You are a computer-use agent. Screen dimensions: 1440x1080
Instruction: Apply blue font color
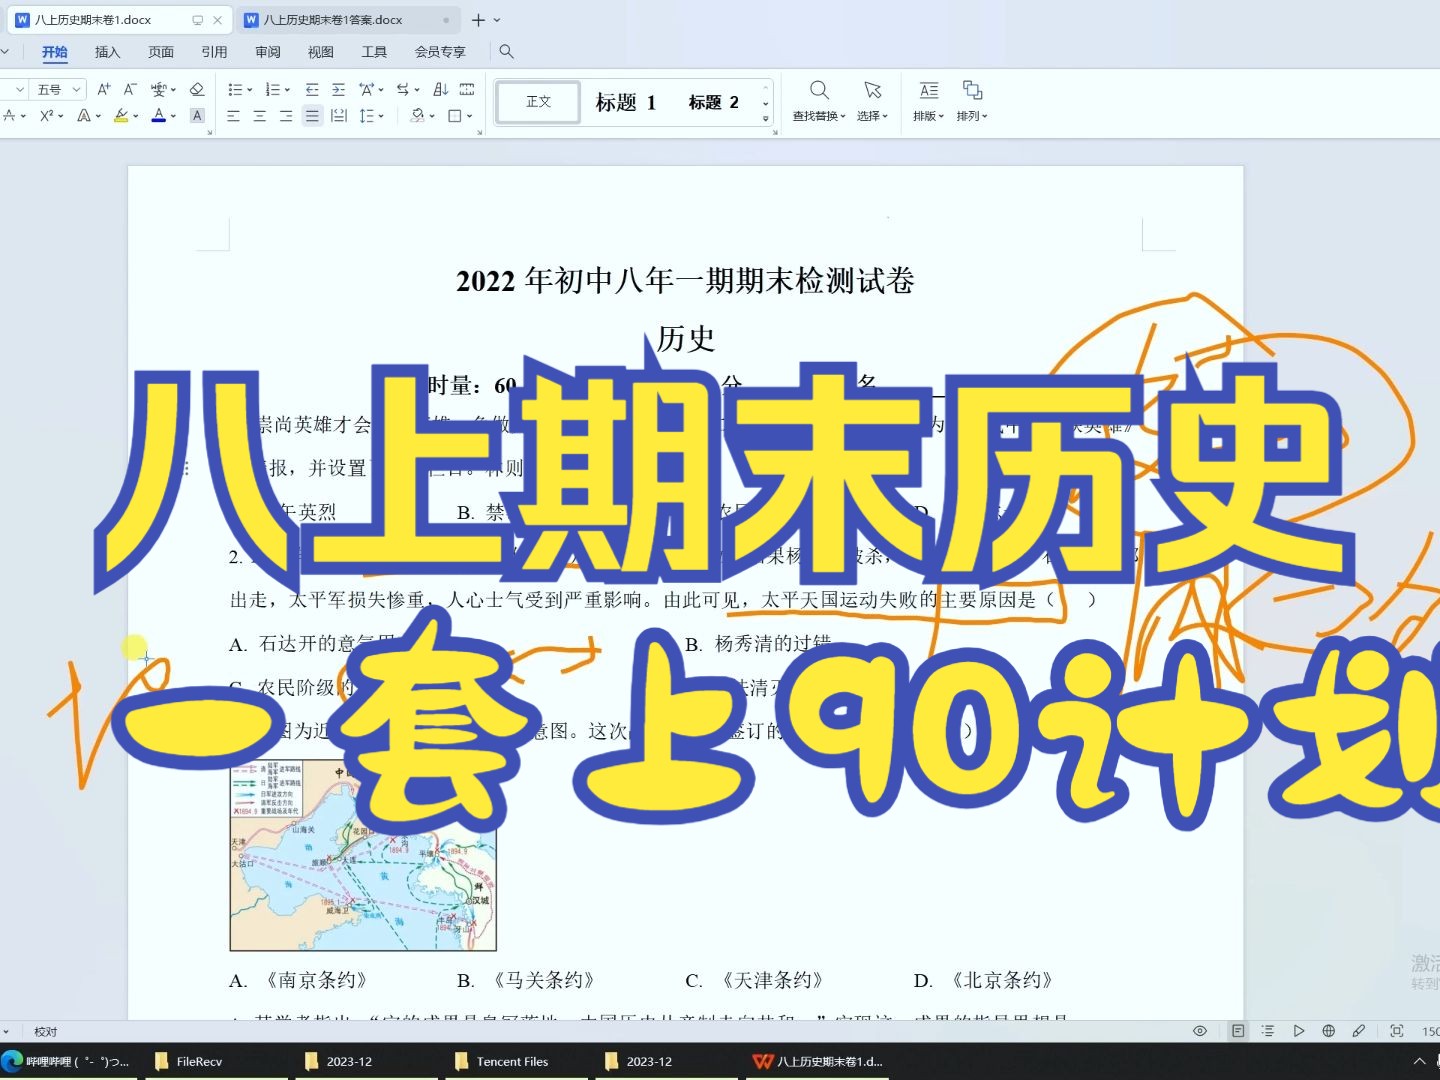[158, 116]
